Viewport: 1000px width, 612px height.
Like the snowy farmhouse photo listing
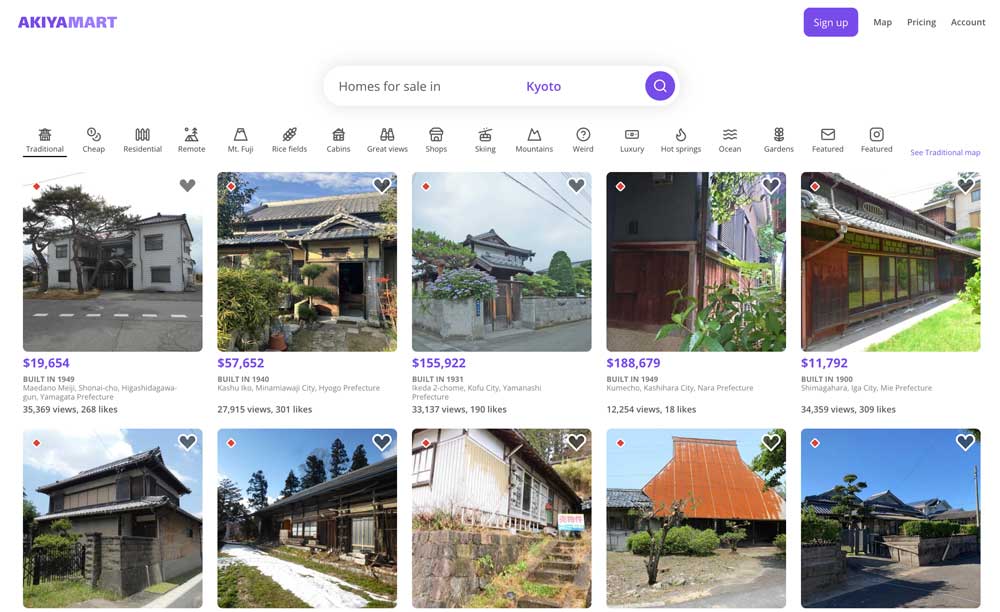click(x=382, y=442)
